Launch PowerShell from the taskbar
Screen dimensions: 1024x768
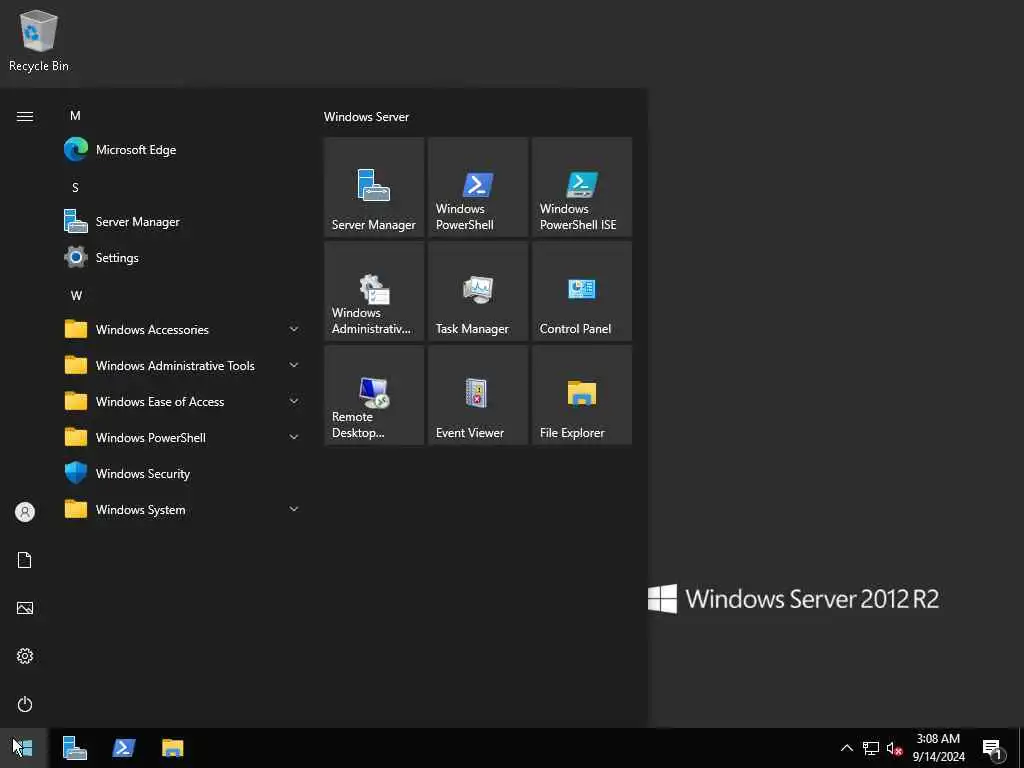pos(123,748)
